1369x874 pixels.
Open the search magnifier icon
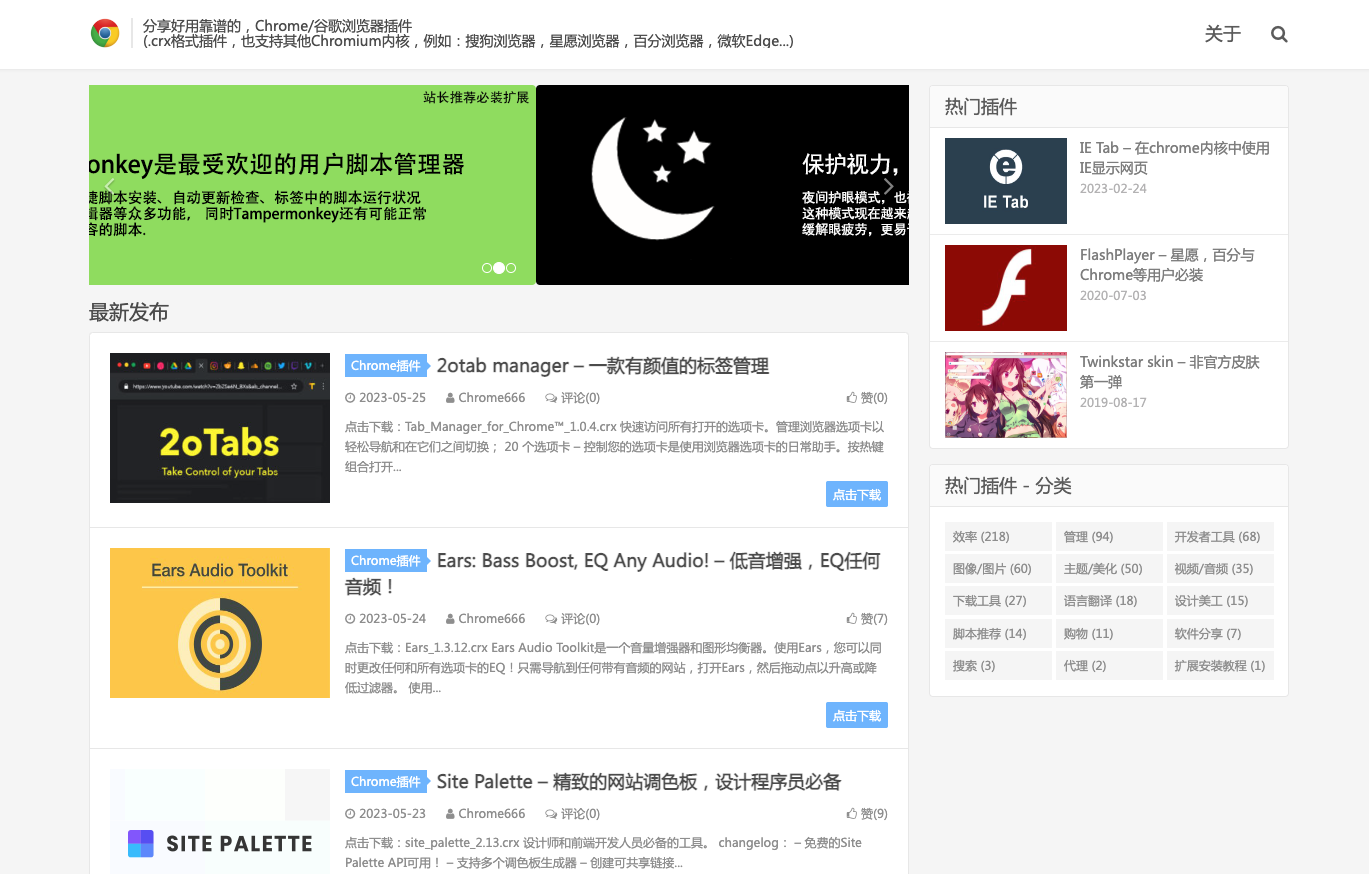click(1279, 34)
